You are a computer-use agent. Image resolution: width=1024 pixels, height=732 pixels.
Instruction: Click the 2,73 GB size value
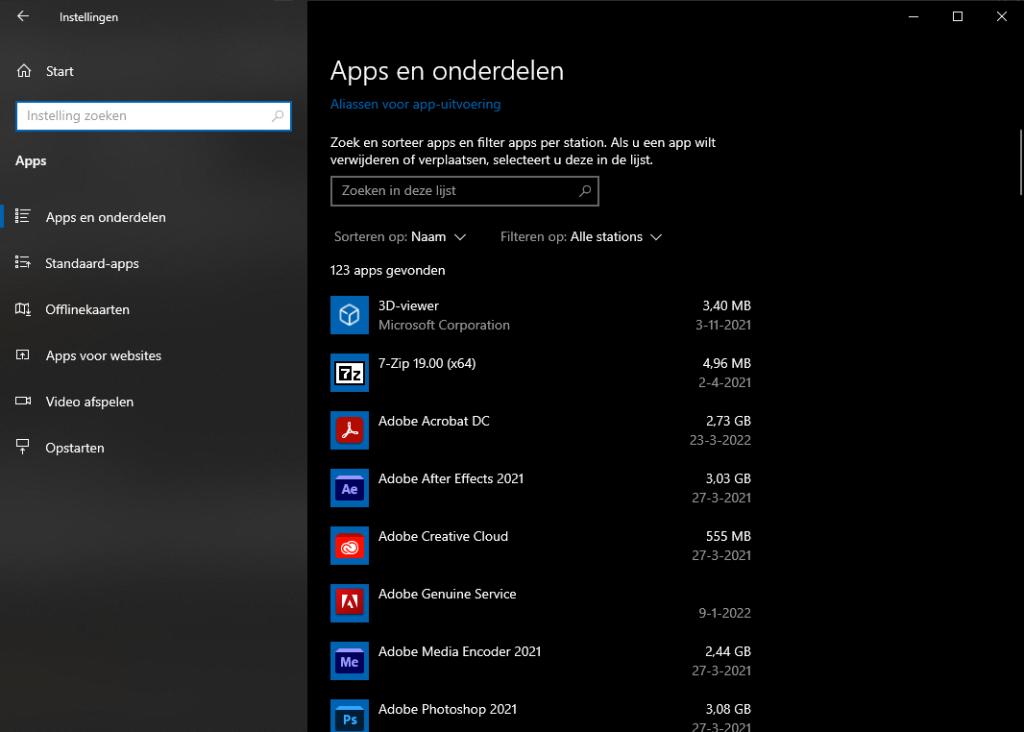728,421
